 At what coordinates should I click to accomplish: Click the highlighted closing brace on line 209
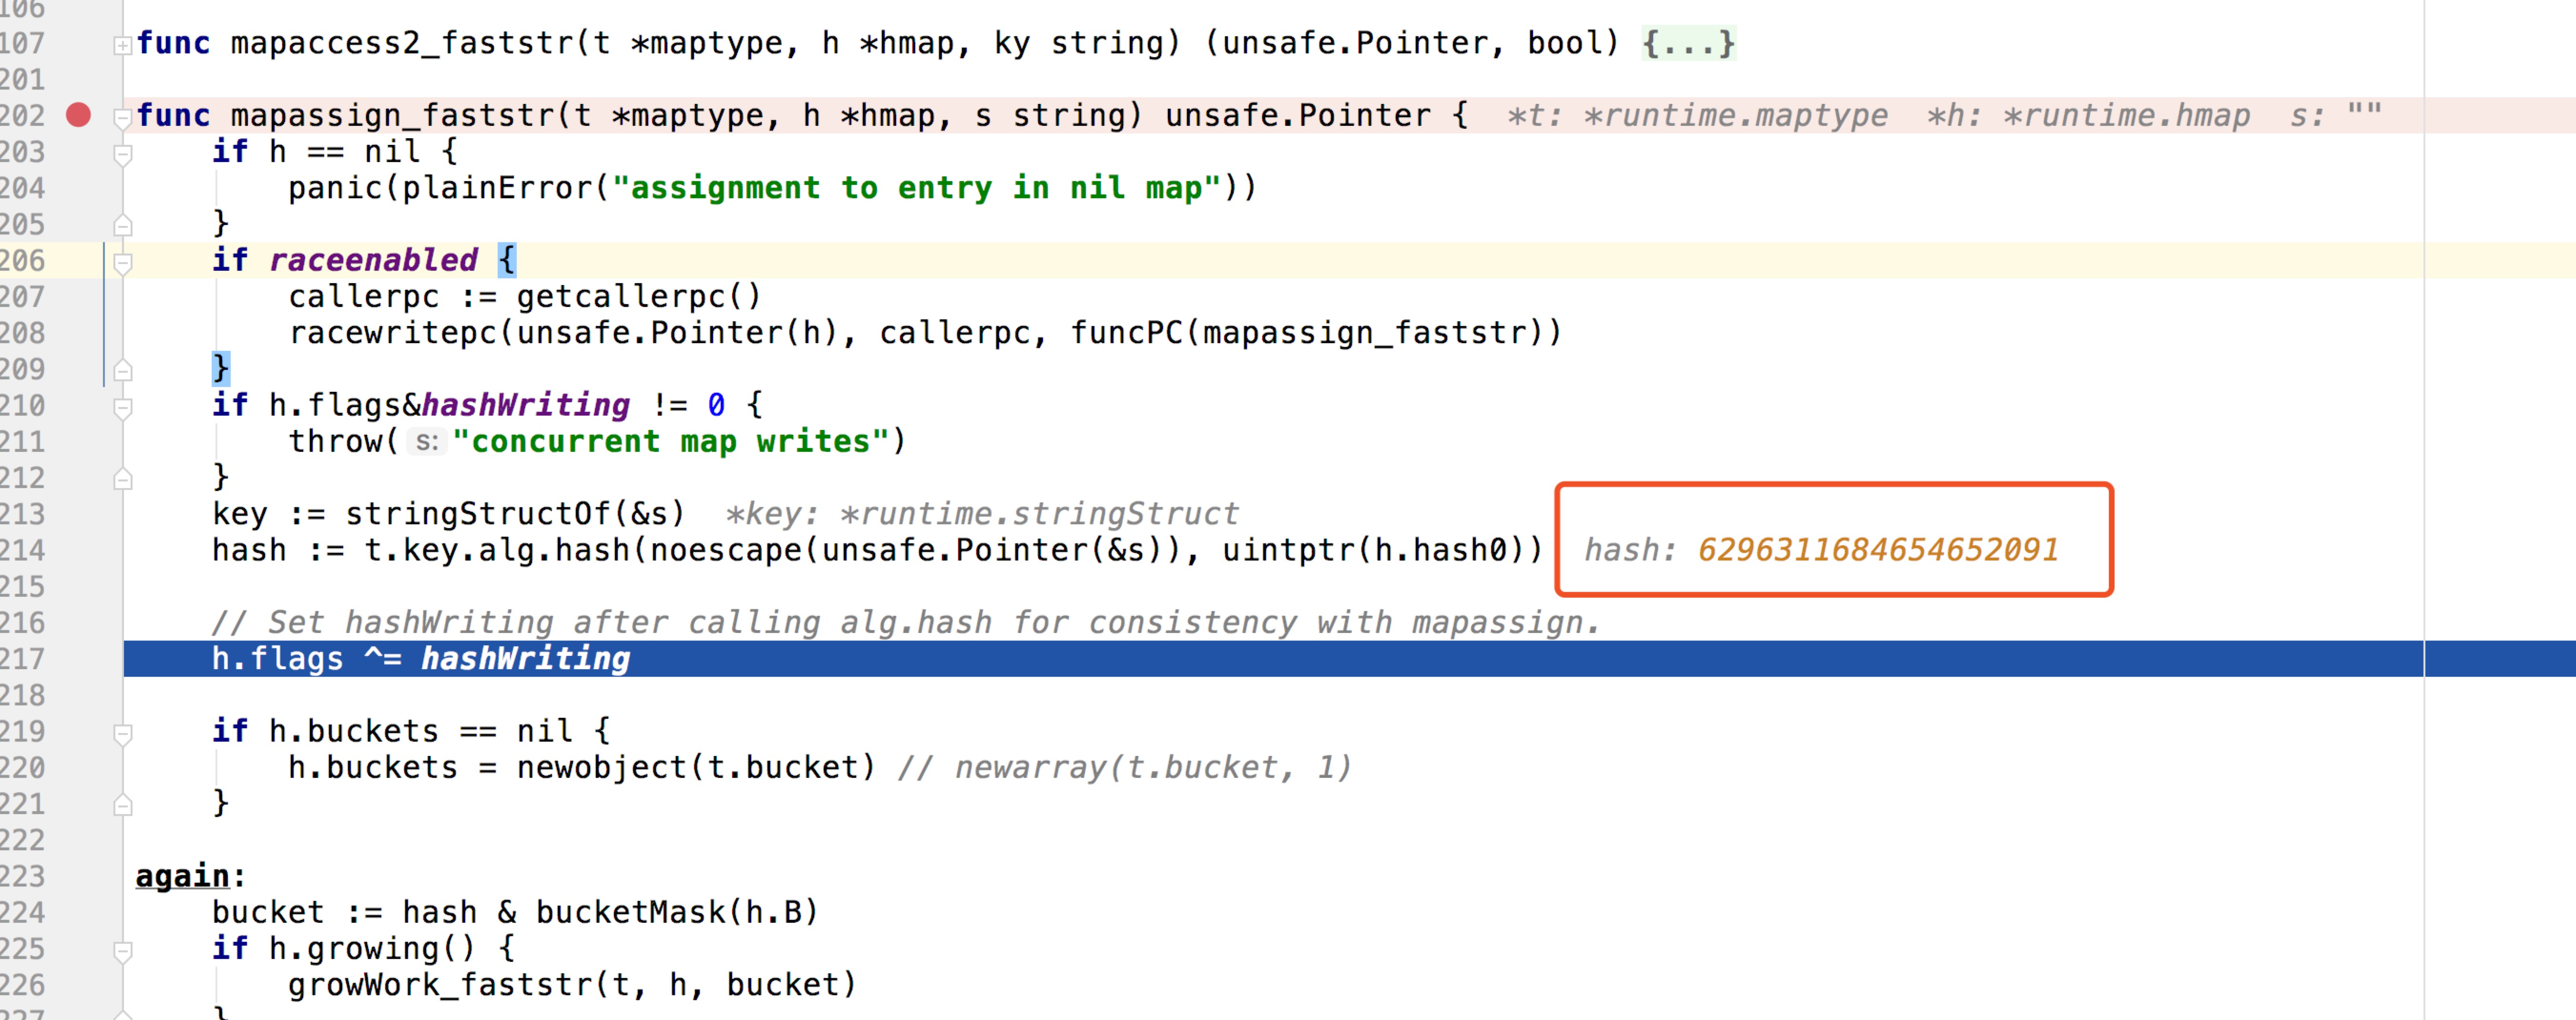pos(221,369)
